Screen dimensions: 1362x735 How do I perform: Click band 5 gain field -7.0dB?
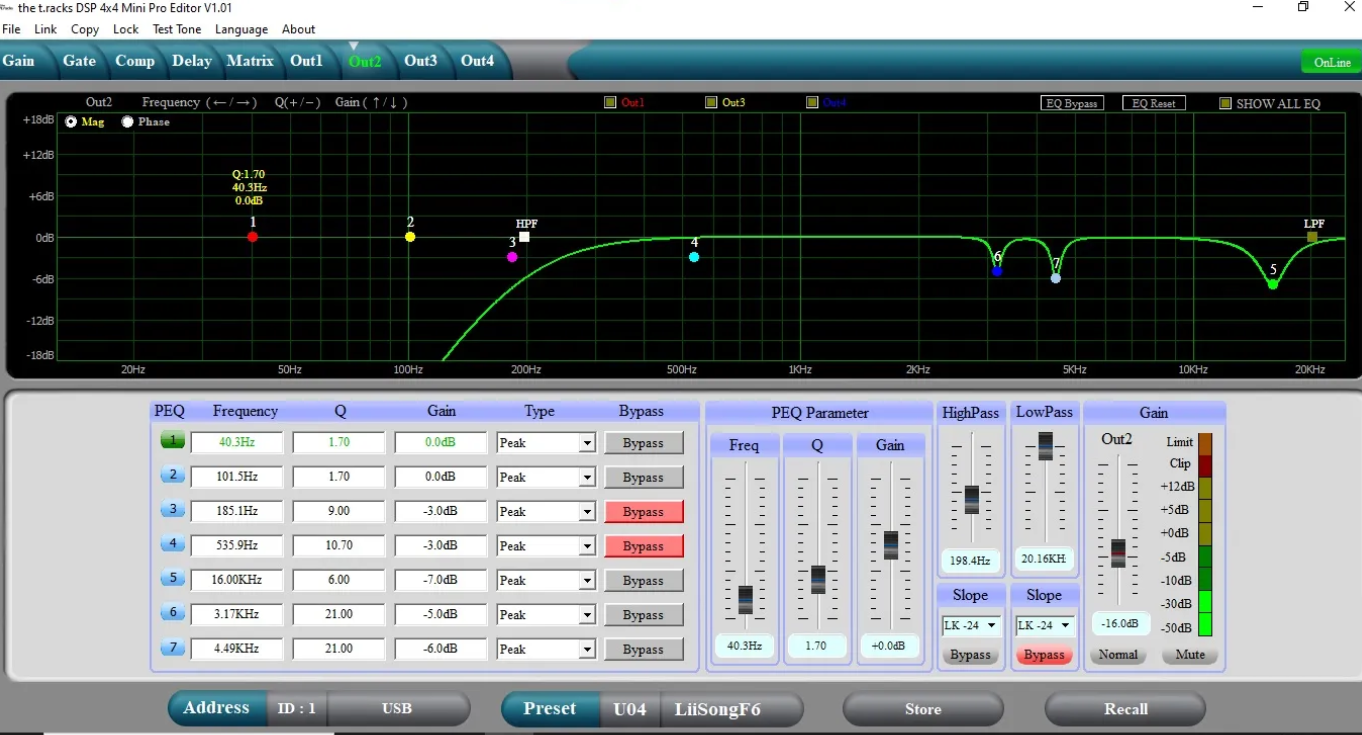(440, 580)
